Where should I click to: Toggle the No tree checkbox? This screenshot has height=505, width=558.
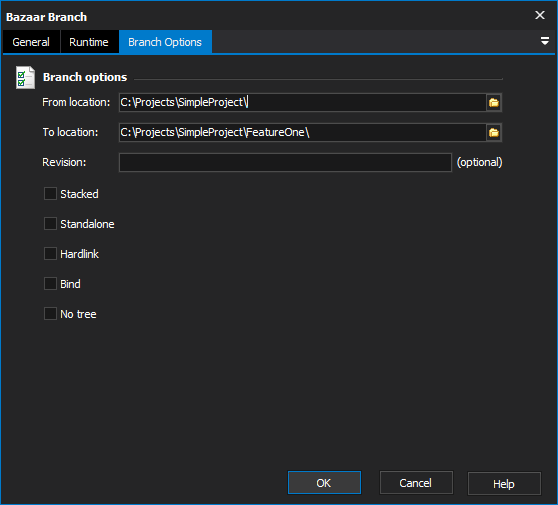tap(50, 314)
